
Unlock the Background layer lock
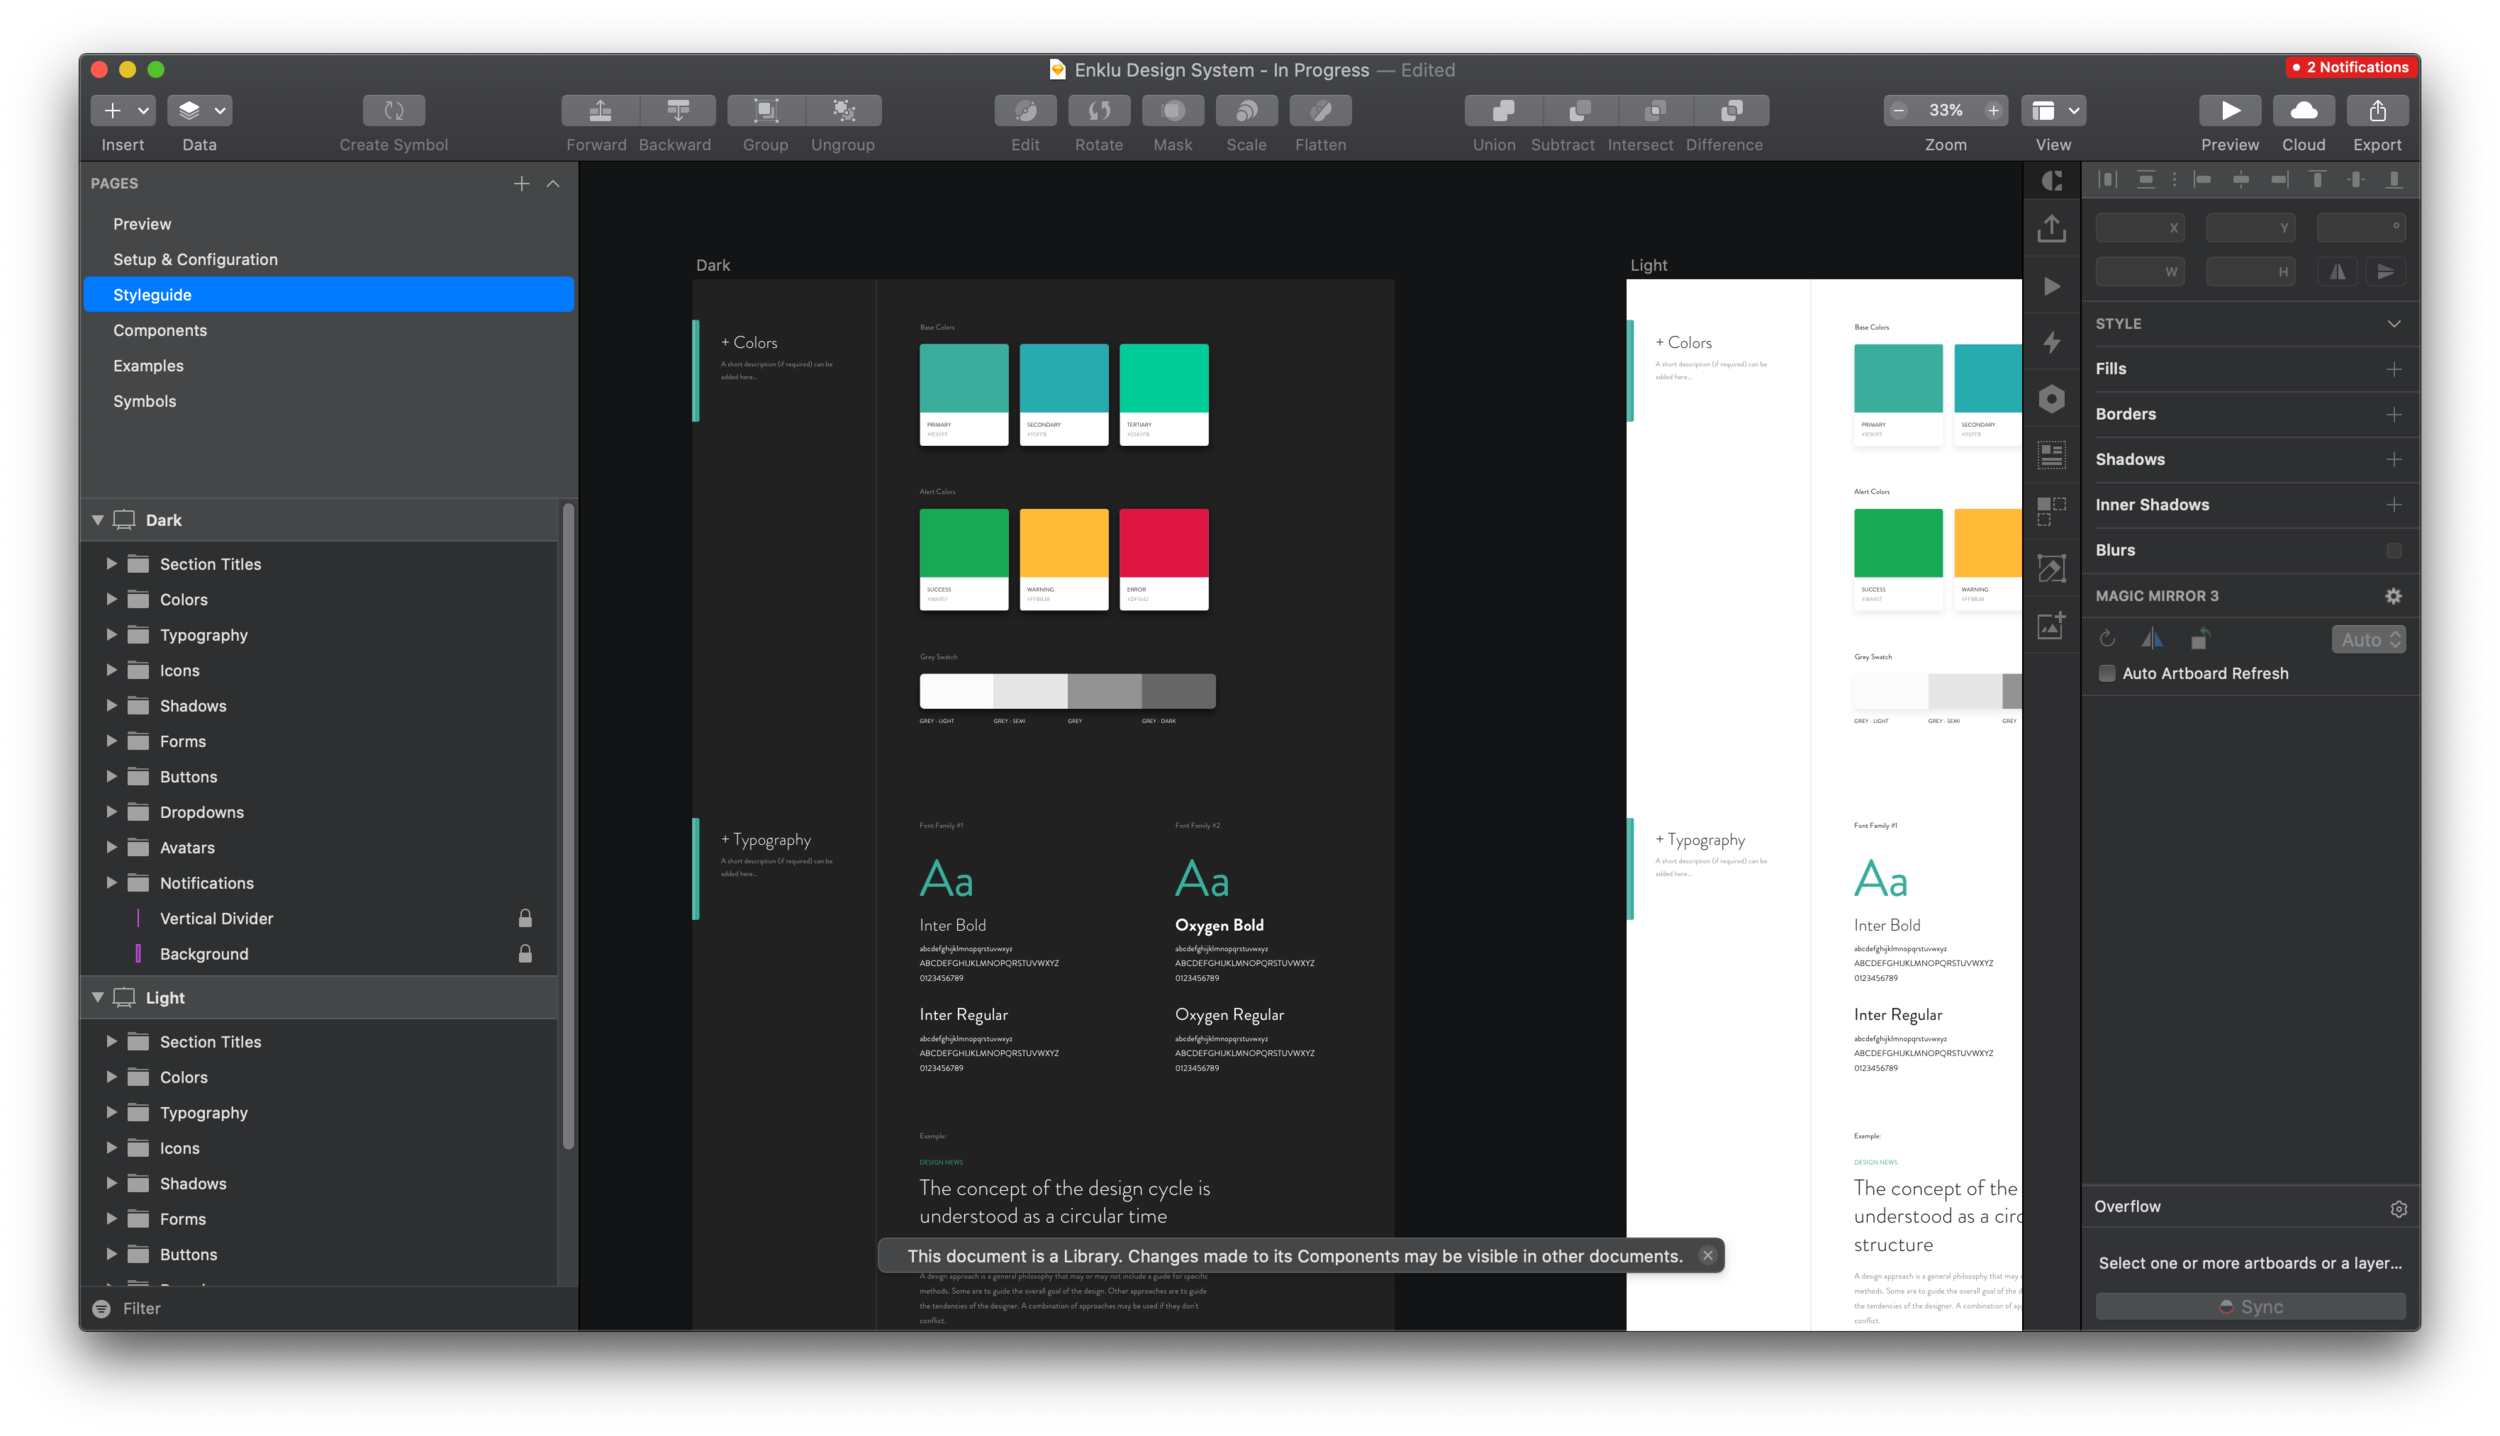[x=525, y=953]
